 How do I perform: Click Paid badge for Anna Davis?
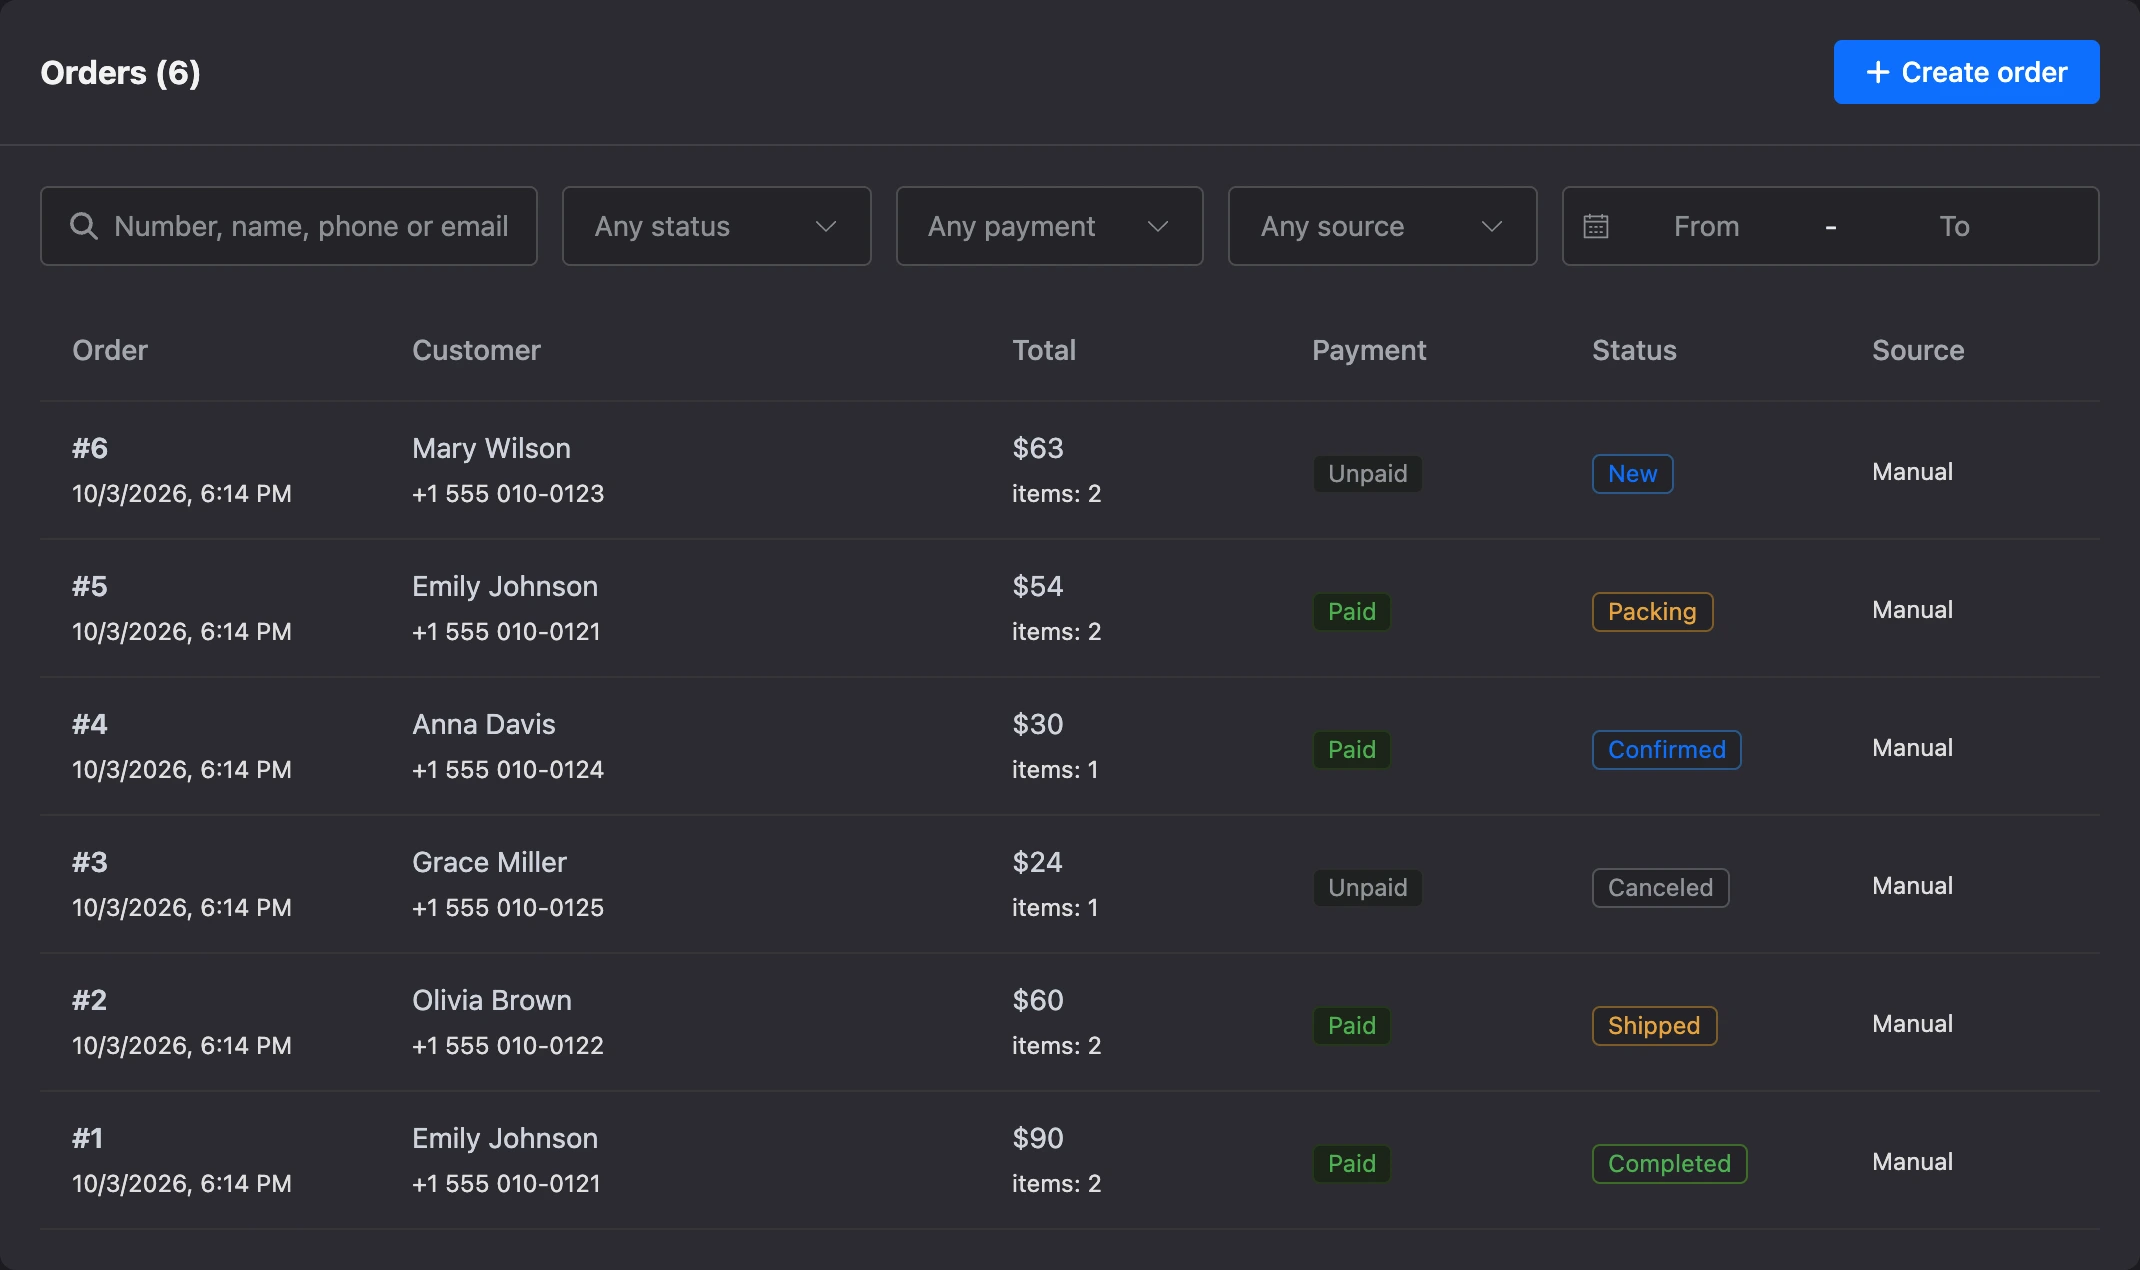[x=1351, y=750]
